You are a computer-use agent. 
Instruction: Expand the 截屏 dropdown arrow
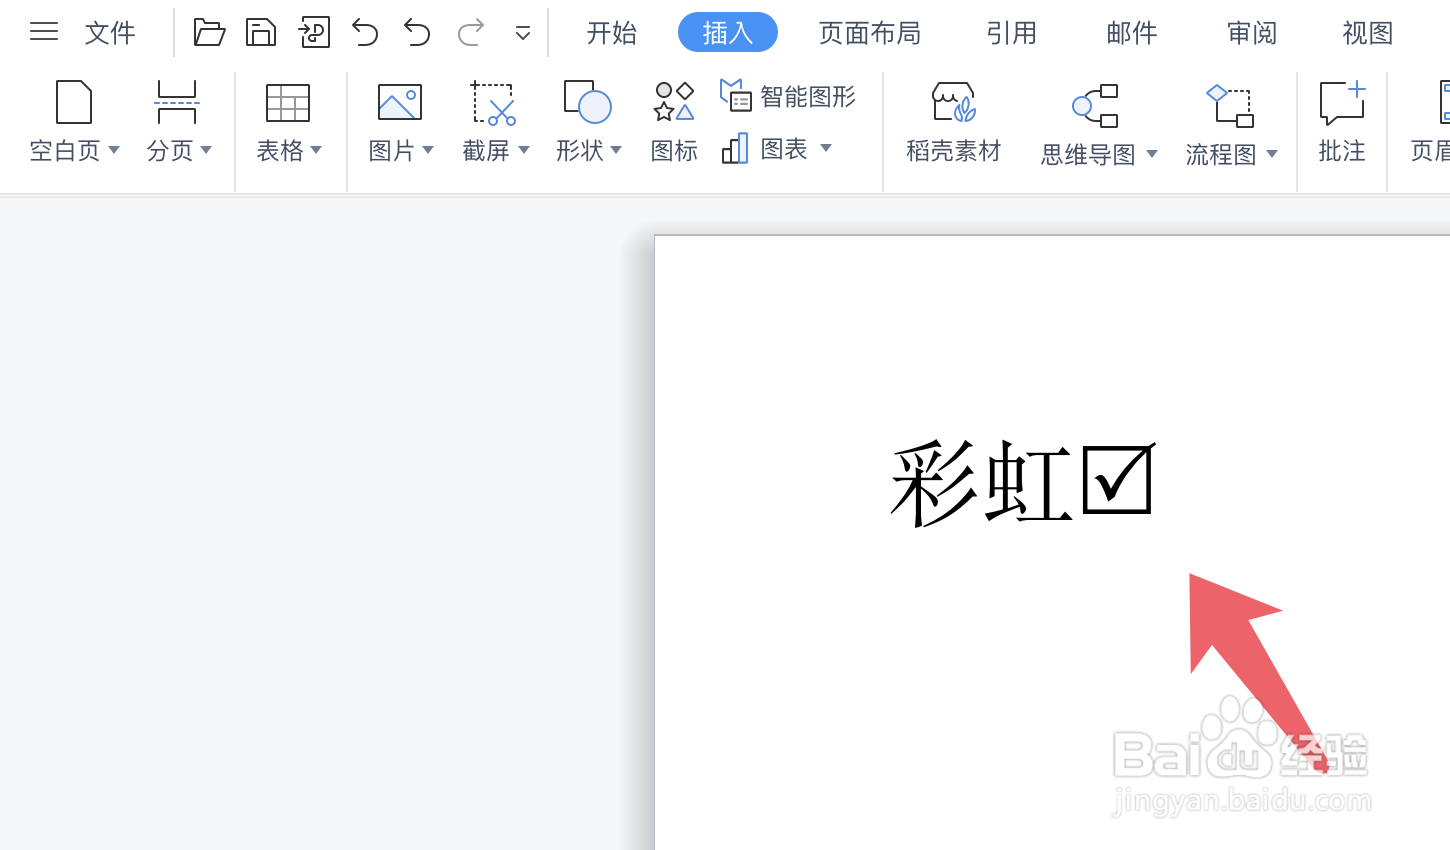[524, 150]
